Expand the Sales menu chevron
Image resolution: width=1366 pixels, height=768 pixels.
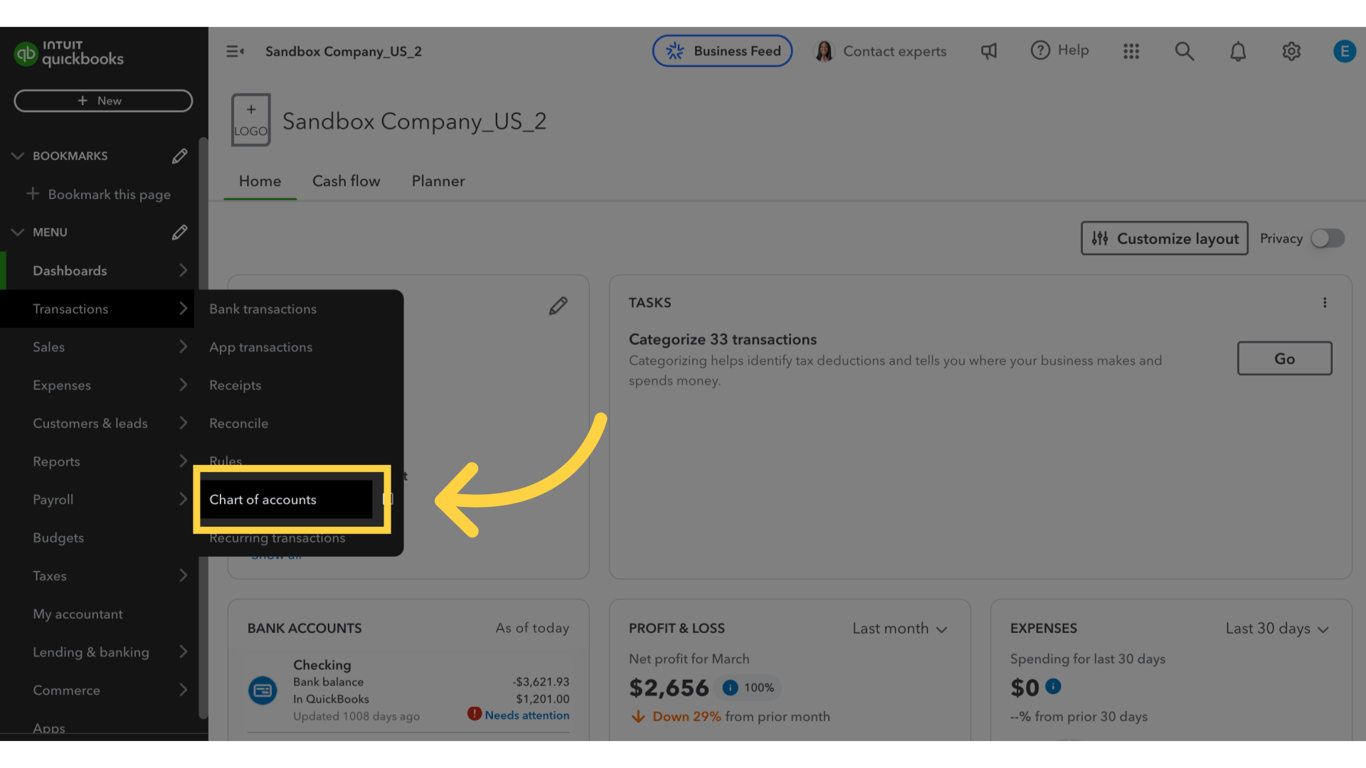point(184,347)
